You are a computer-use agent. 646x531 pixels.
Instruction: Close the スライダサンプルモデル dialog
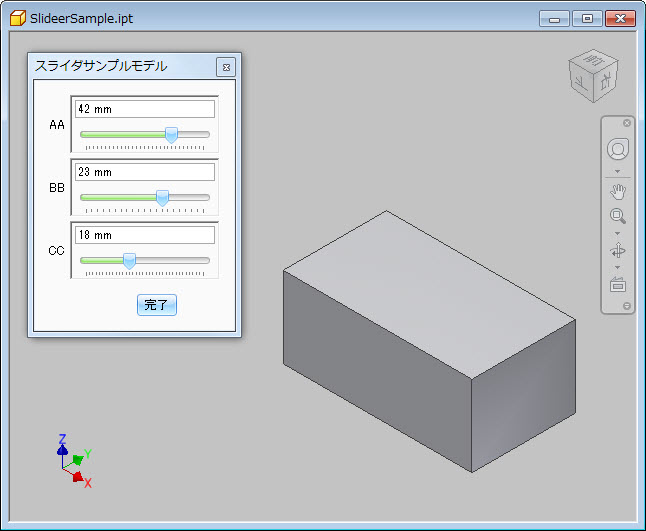(x=226, y=67)
